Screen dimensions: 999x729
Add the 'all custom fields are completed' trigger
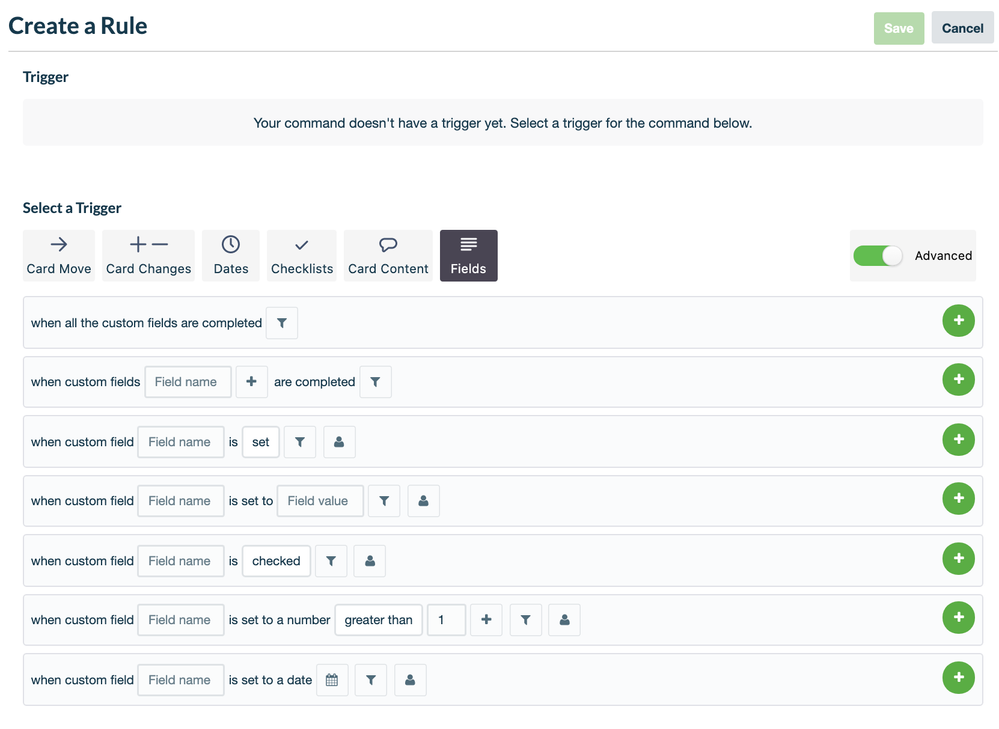click(958, 320)
